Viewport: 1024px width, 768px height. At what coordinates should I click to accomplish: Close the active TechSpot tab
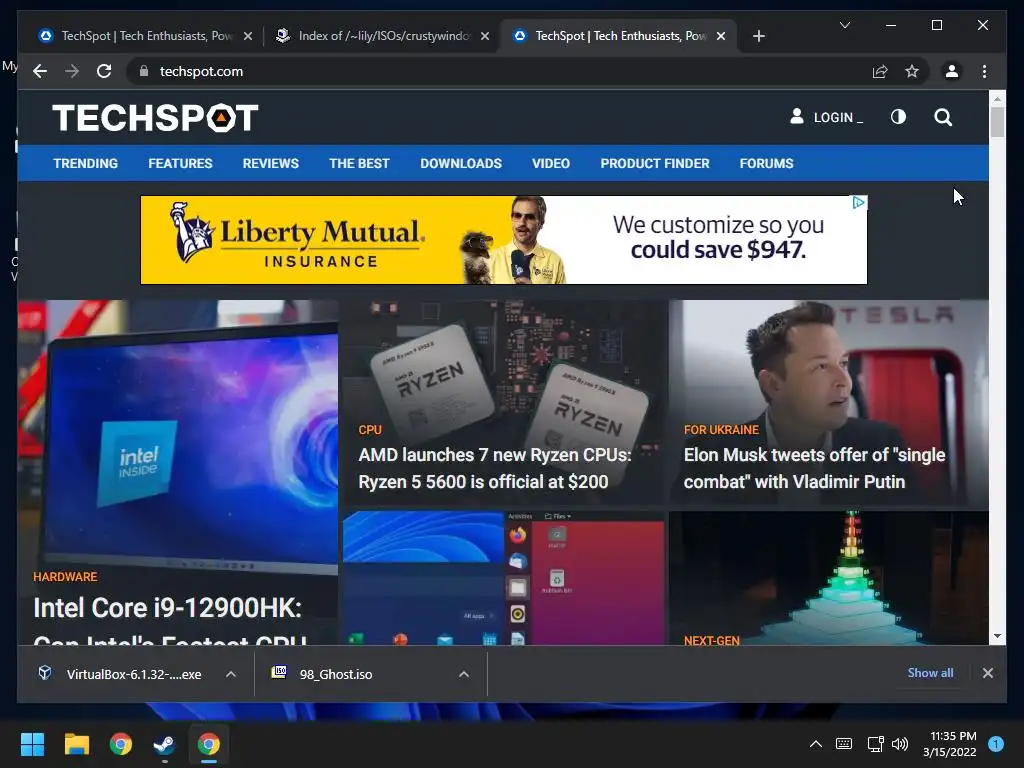tap(721, 36)
